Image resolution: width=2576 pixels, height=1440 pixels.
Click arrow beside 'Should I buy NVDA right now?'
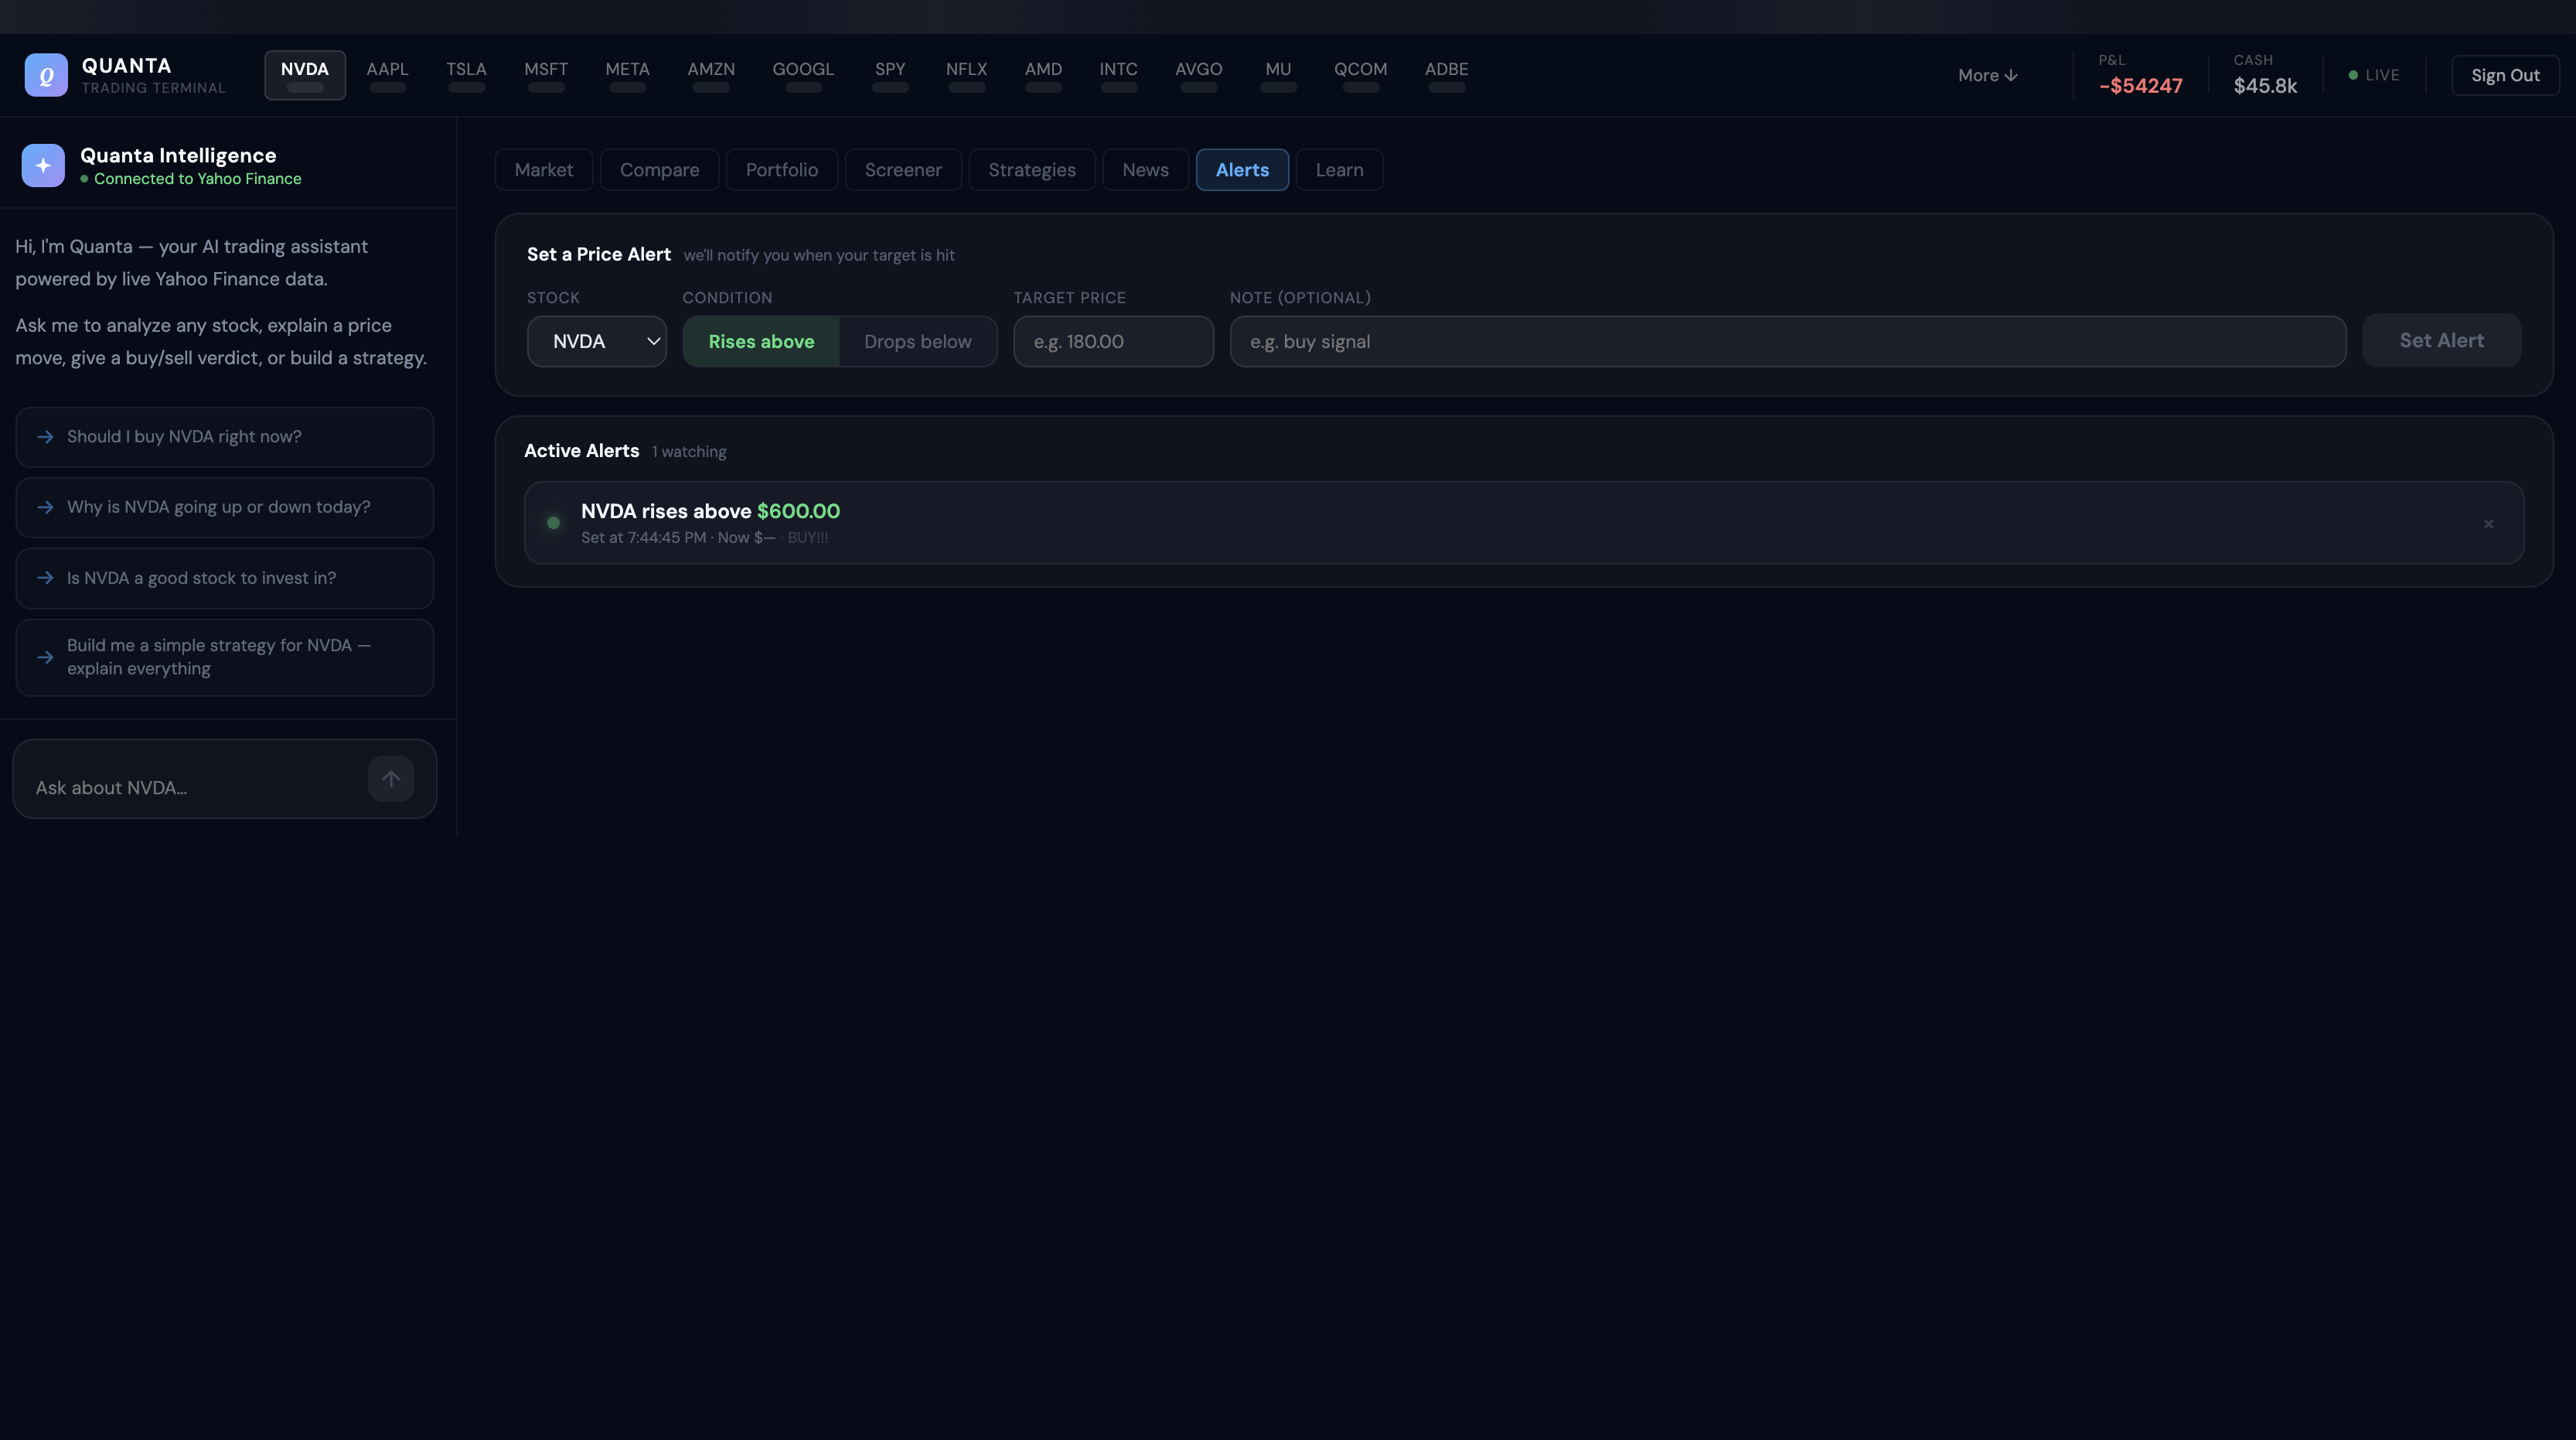tap(45, 437)
